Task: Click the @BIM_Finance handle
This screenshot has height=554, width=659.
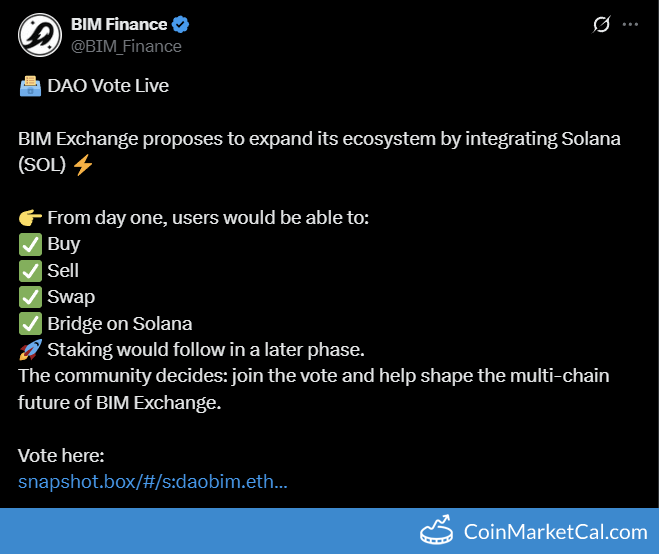Action: 126,46
